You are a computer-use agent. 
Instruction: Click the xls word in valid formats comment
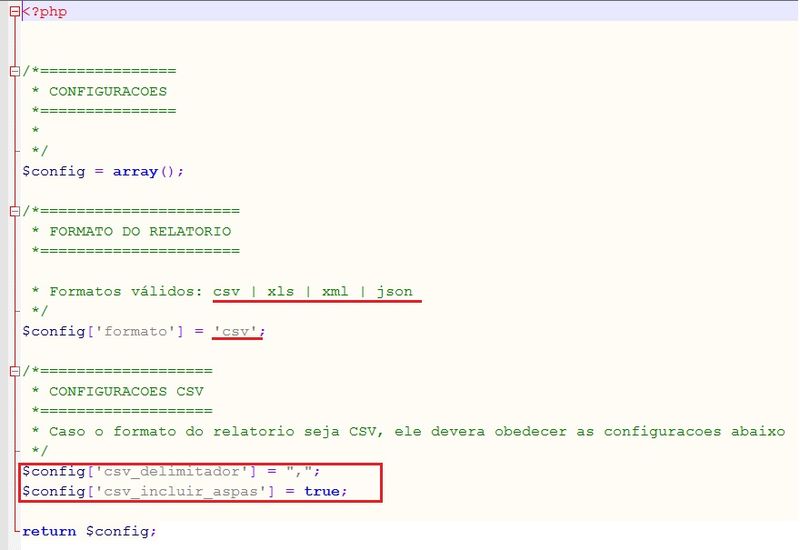click(283, 291)
